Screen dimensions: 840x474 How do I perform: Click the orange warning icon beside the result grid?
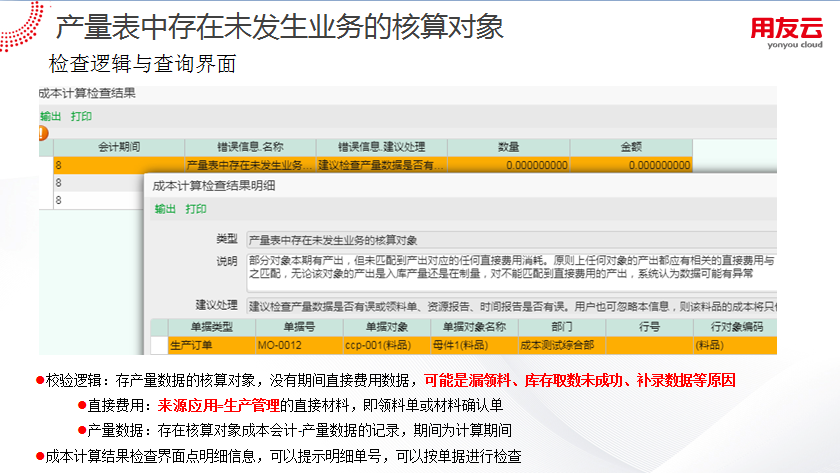(x=43, y=133)
